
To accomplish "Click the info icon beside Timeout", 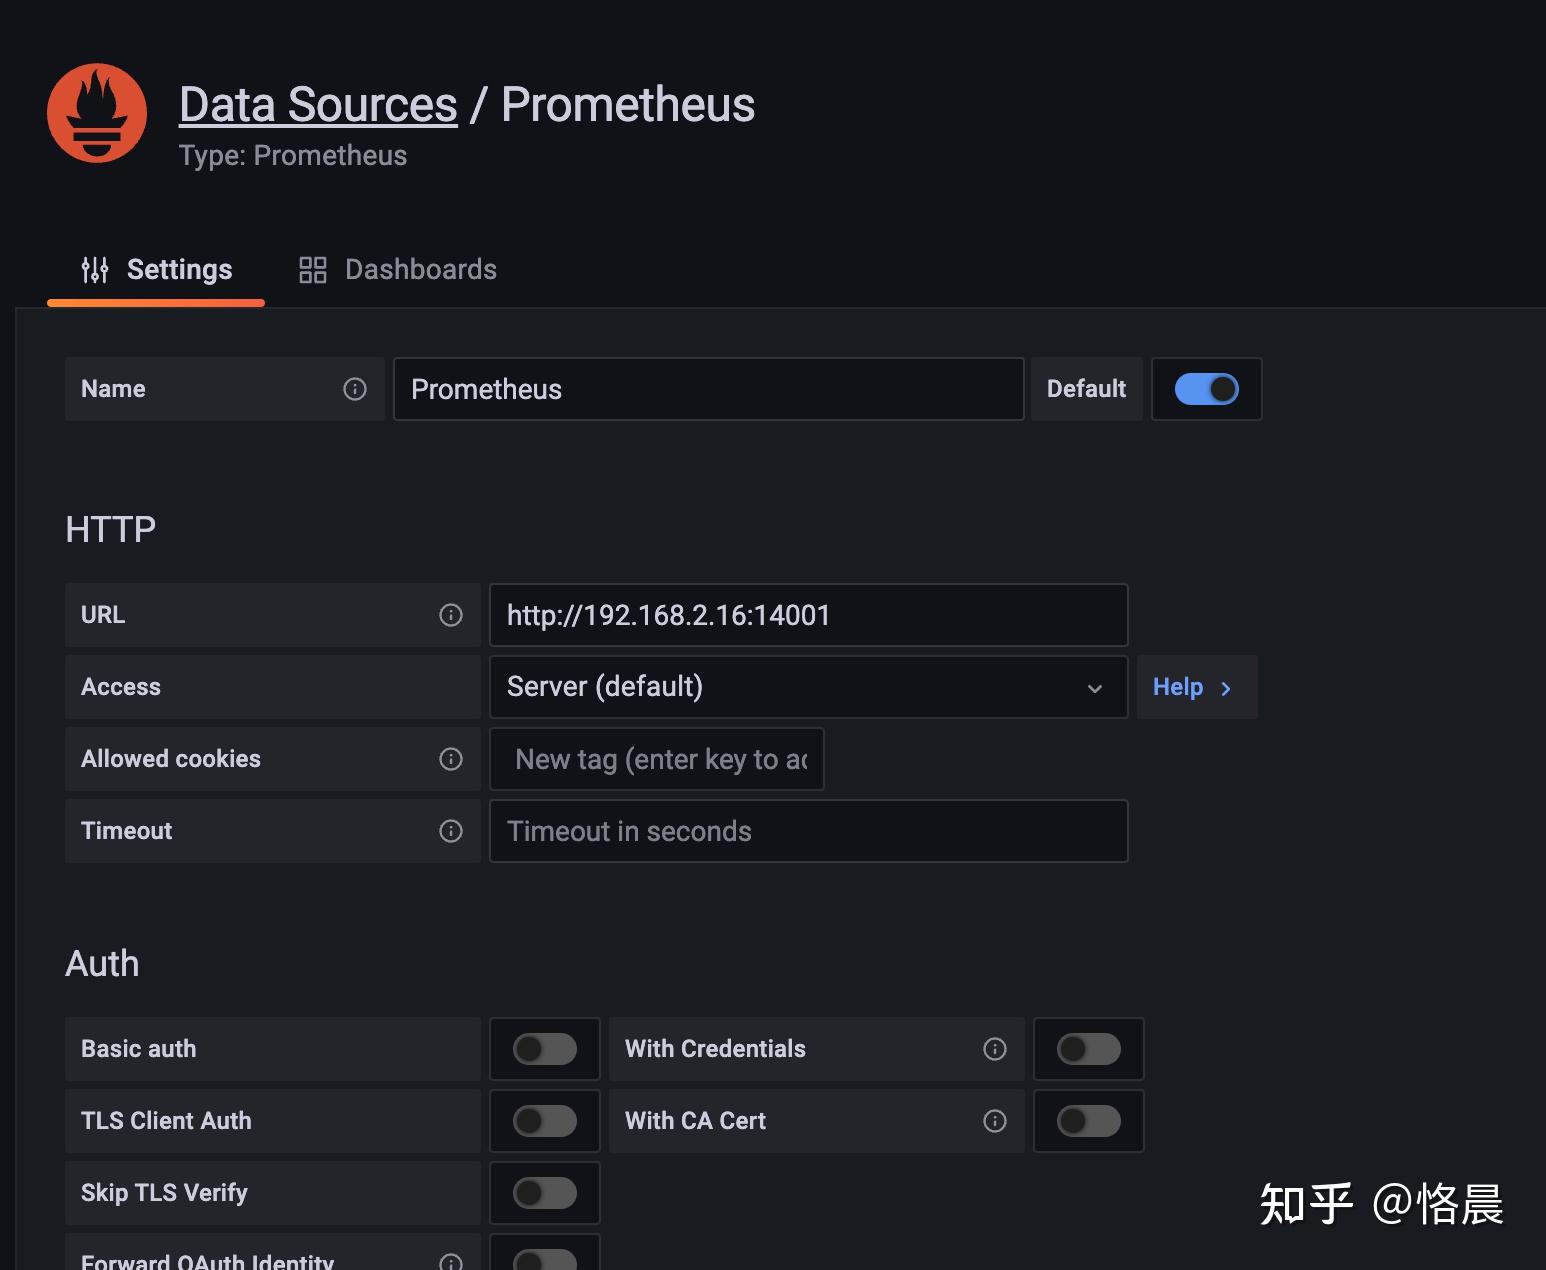I will [x=450, y=831].
